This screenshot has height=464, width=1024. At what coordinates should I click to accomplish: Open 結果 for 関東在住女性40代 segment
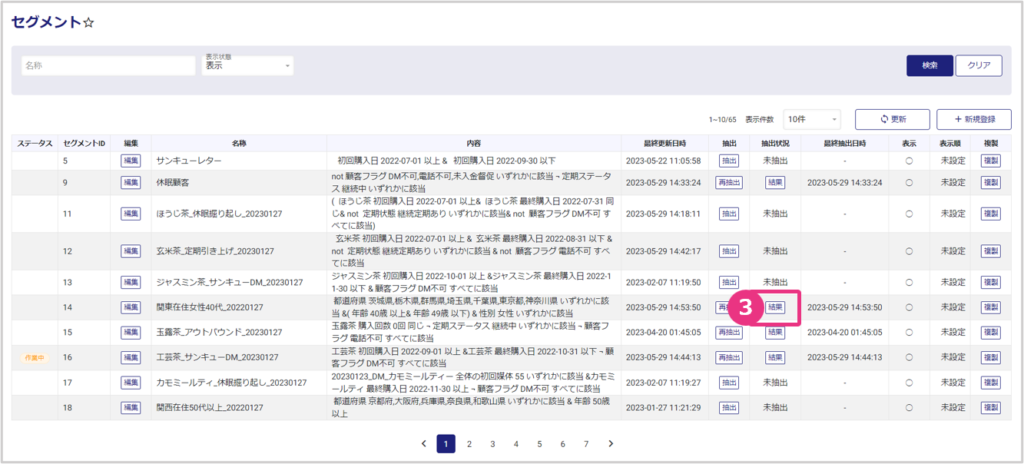776,307
